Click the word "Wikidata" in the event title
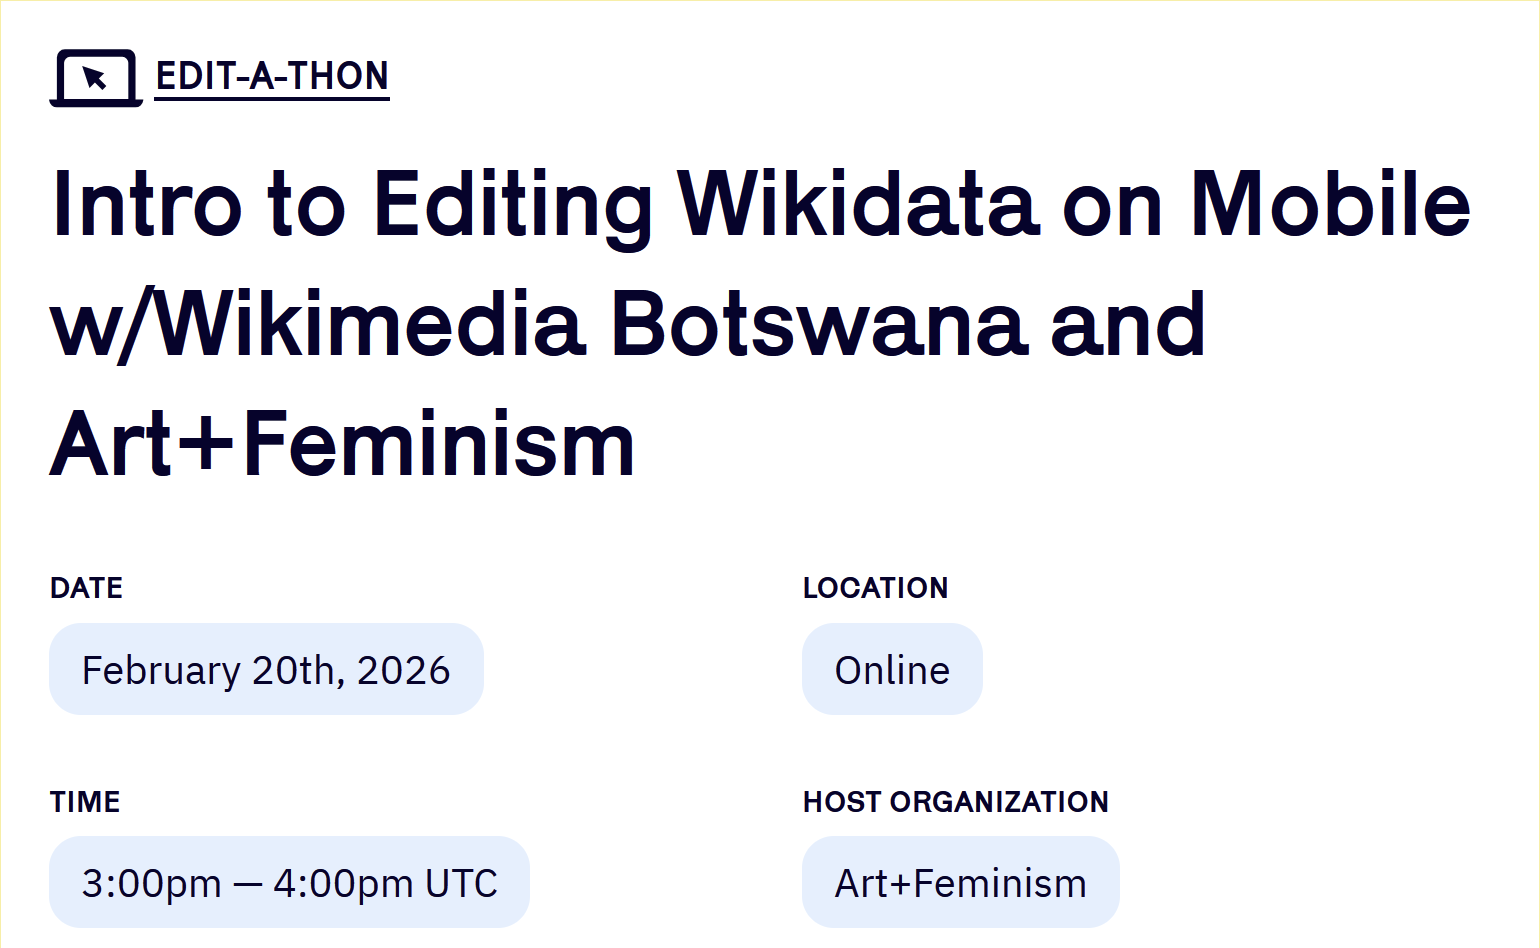 click(x=858, y=205)
